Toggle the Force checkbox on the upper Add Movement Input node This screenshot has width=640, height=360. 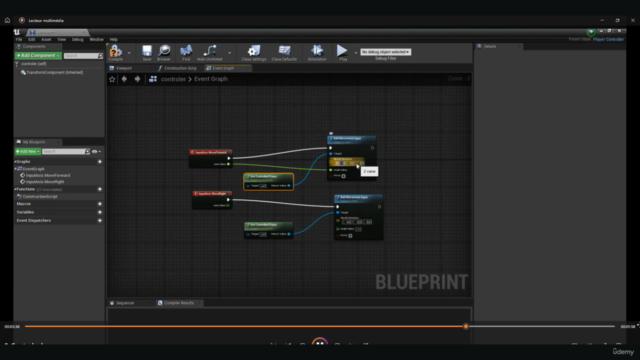coord(344,176)
